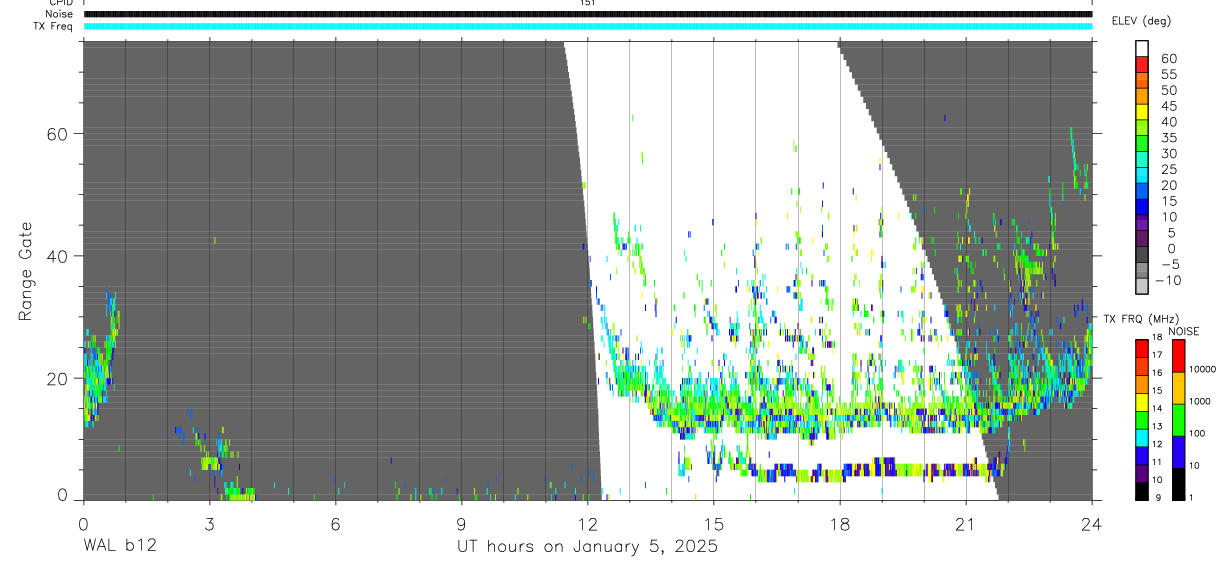Viewport: 1228px width, 567px height.
Task: Select x-axis tick label '3'
Action: coord(209,524)
